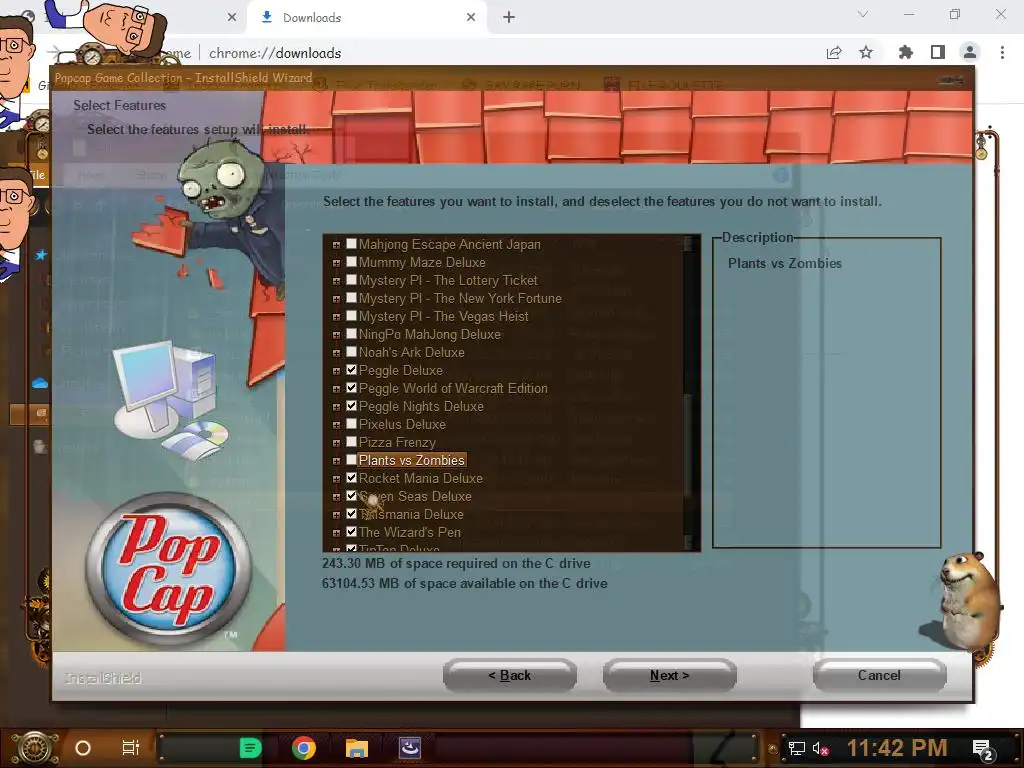Viewport: 1024px width, 768px height.
Task: Select the Mystery PI - The Vegas Heist label
Action: click(x=443, y=316)
